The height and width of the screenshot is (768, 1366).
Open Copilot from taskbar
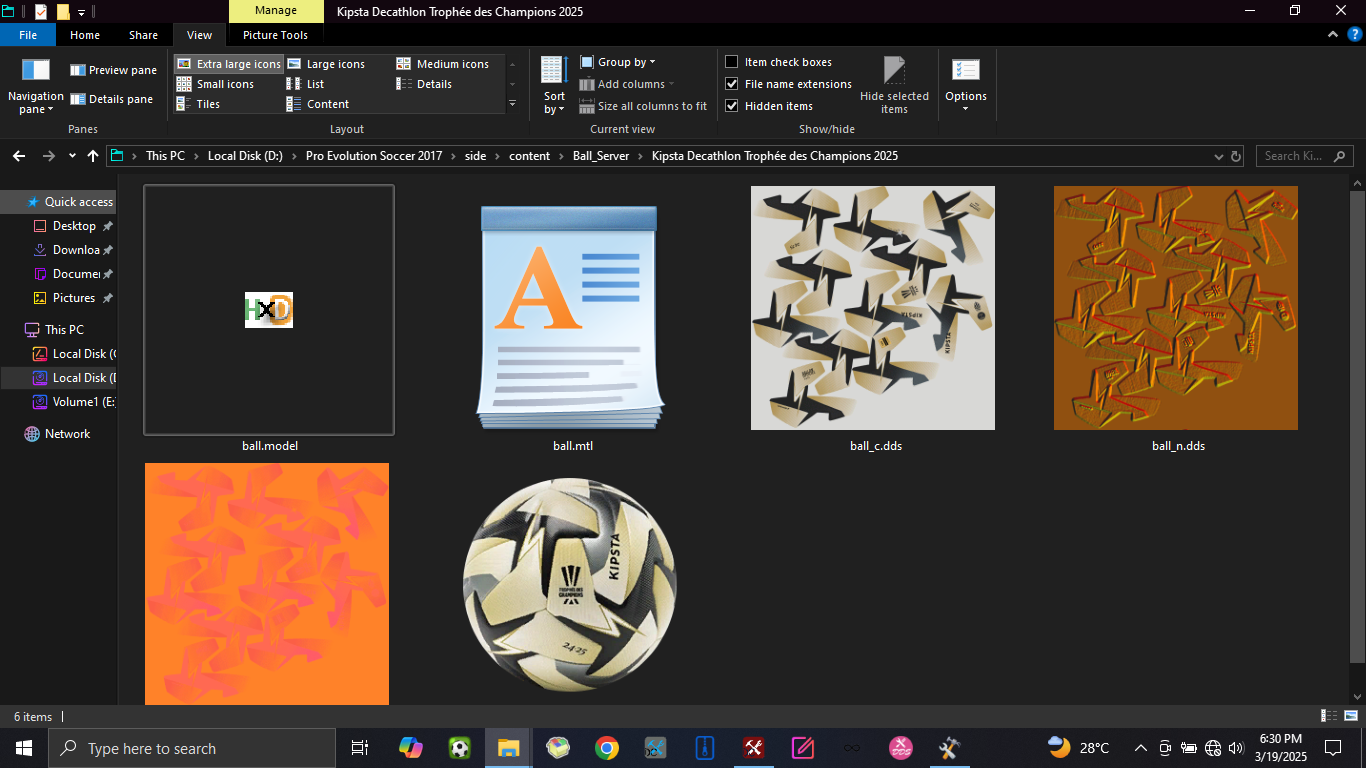click(410, 748)
